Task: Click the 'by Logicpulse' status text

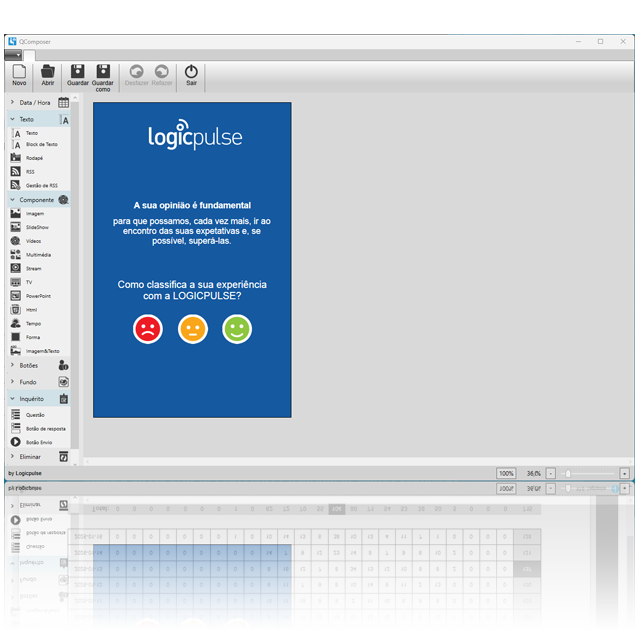Action: point(25,473)
